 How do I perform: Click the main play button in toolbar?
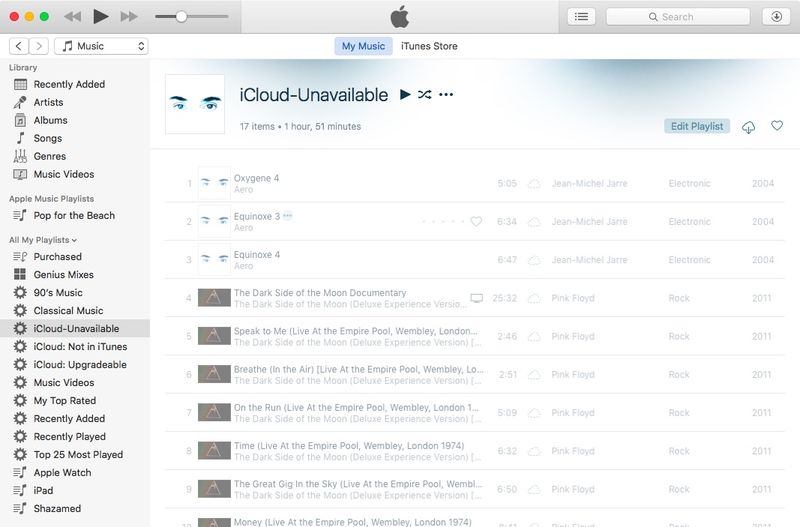[101, 16]
